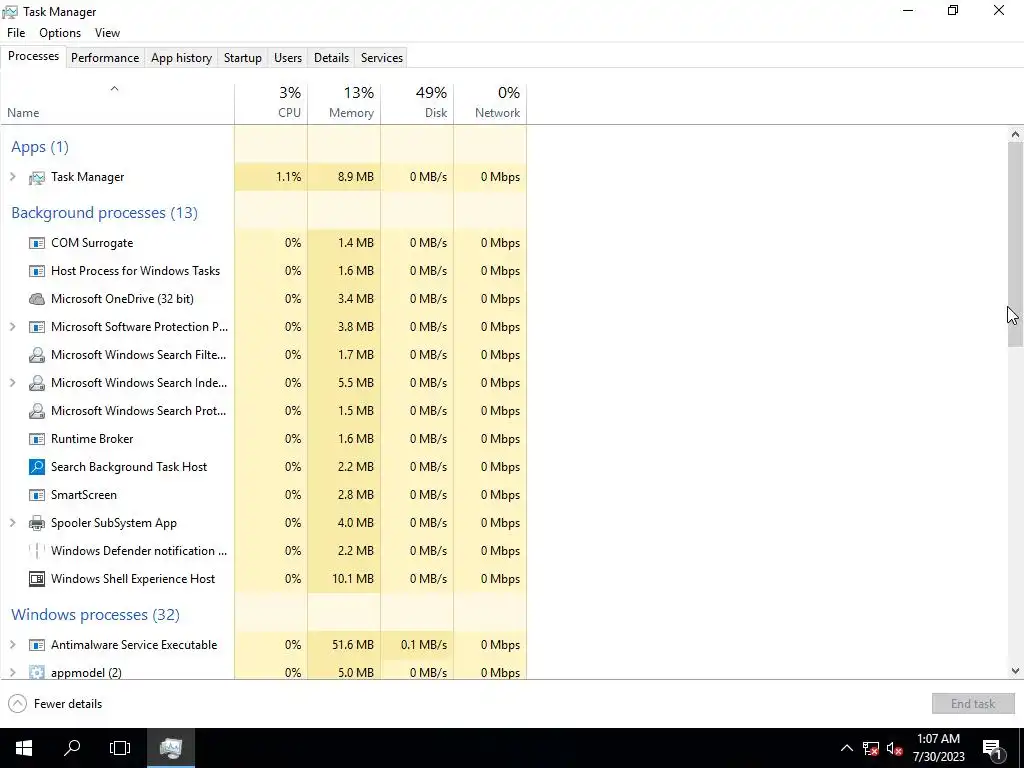
Task: Open the network status tray icon
Action: click(871, 748)
